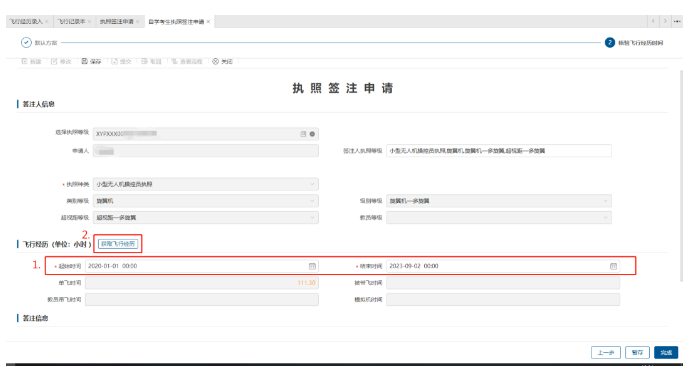Click the 暂存 temporary save button
The width and height of the screenshot is (694, 371).
(x=637, y=352)
